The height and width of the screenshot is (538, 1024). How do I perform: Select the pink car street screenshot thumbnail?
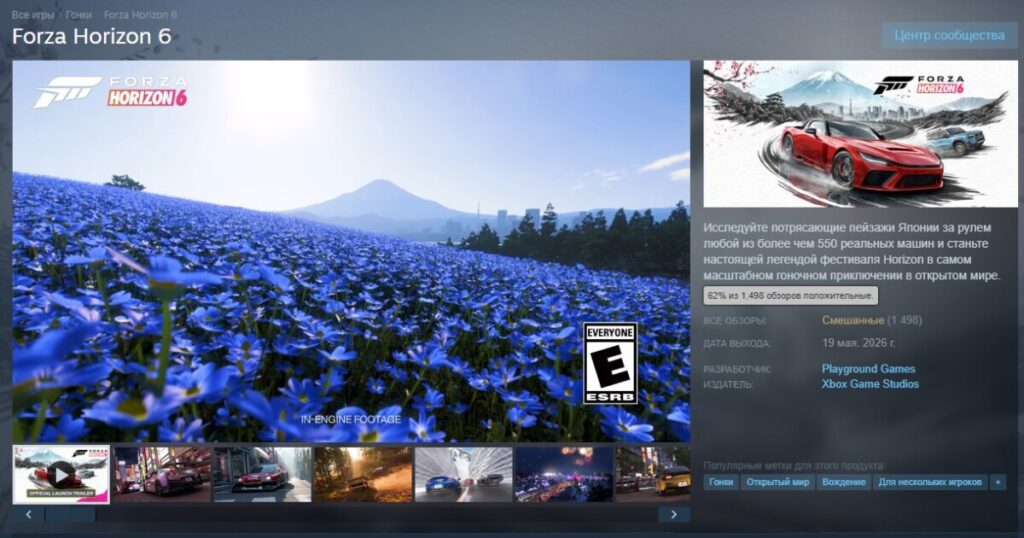(x=162, y=475)
